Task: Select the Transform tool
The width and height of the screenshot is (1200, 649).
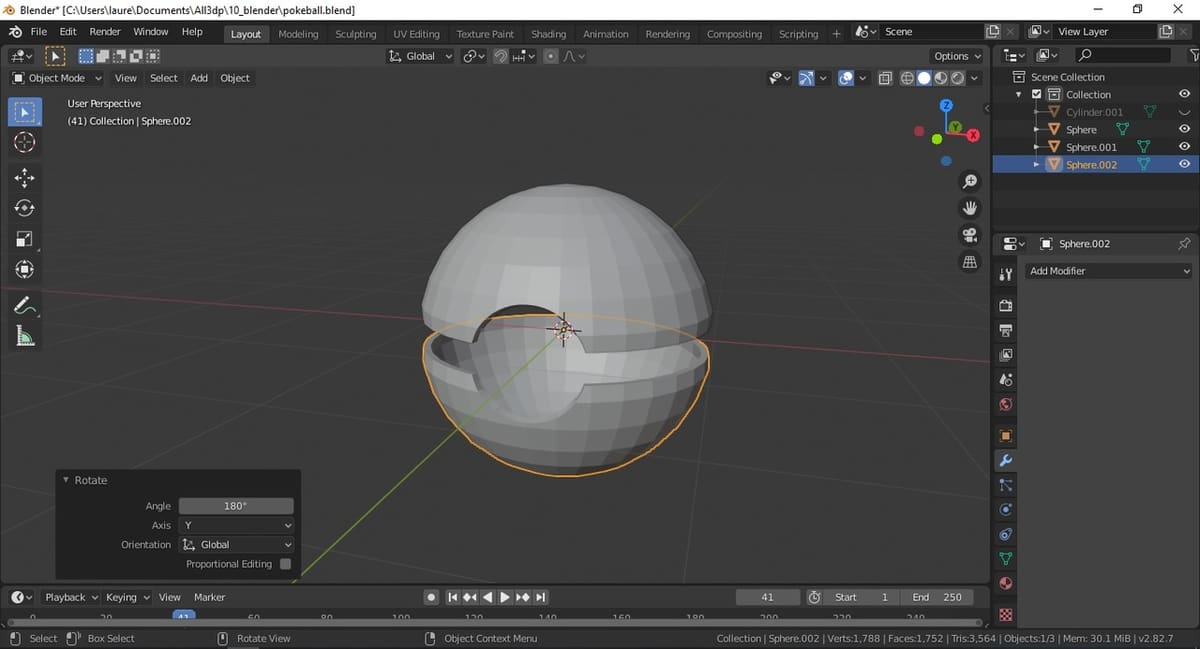Action: pyautogui.click(x=25, y=269)
